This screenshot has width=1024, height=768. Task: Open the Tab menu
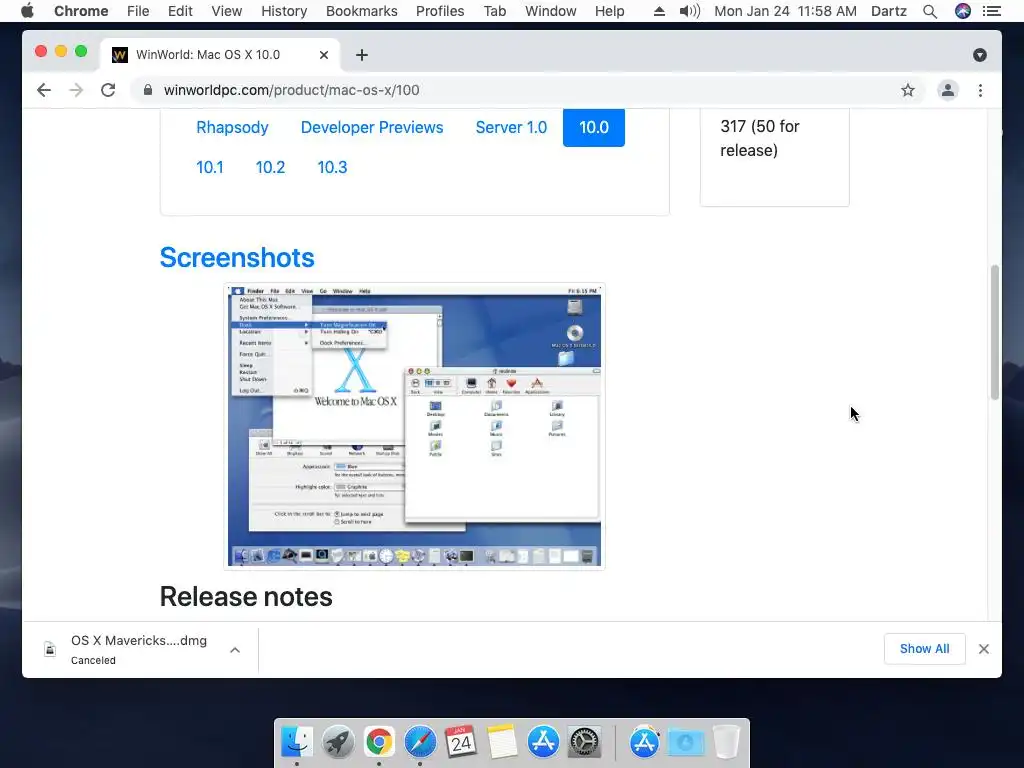[494, 11]
